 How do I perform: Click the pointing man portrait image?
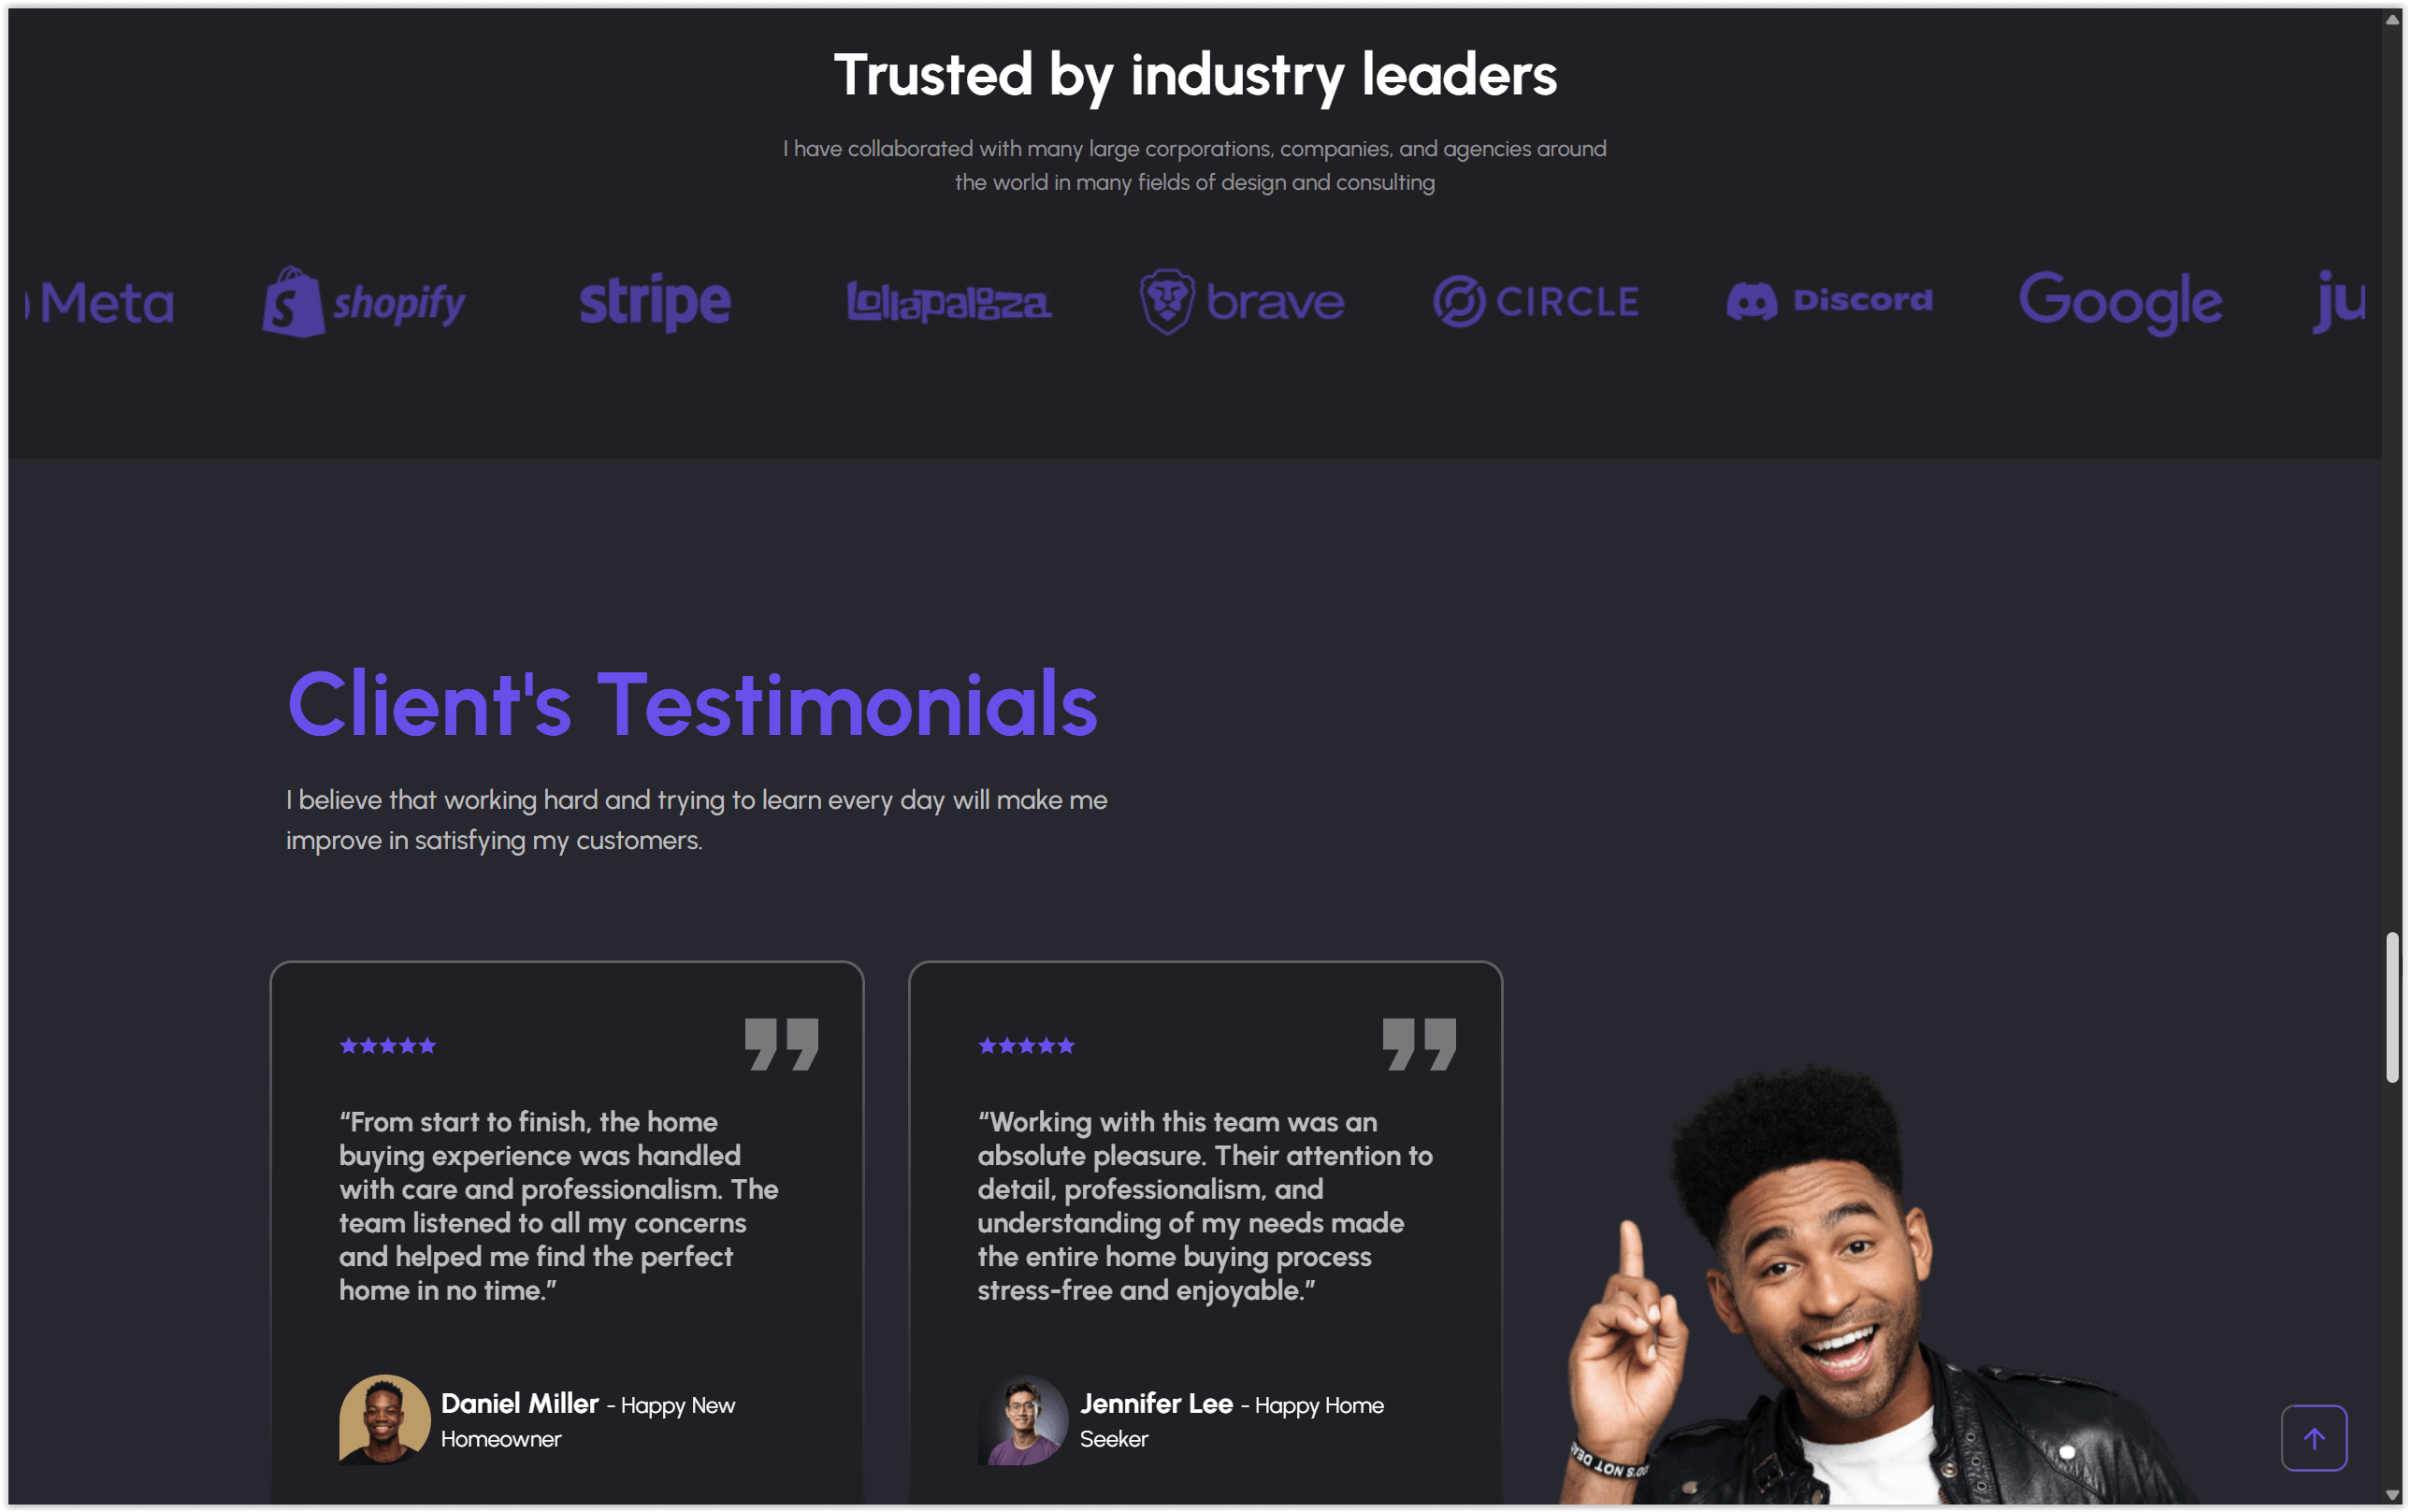tap(1850, 1285)
